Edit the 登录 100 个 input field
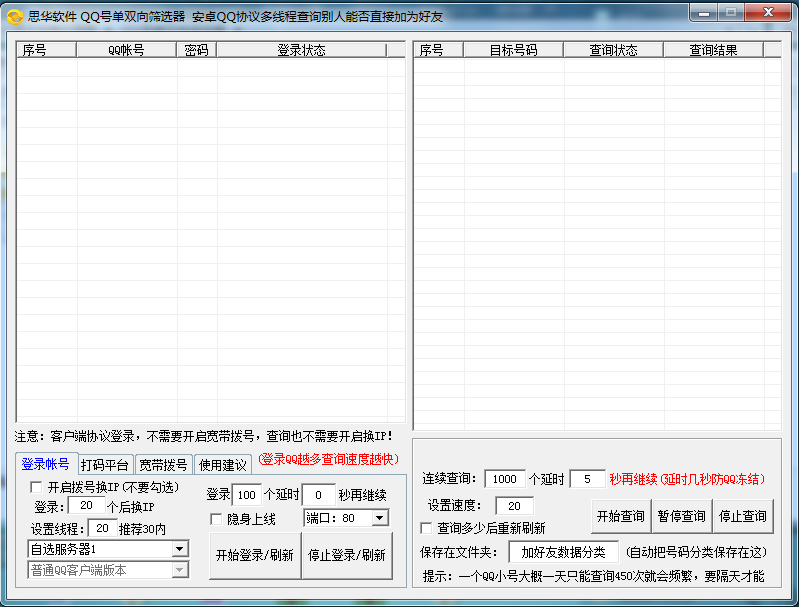799x607 pixels. (247, 494)
